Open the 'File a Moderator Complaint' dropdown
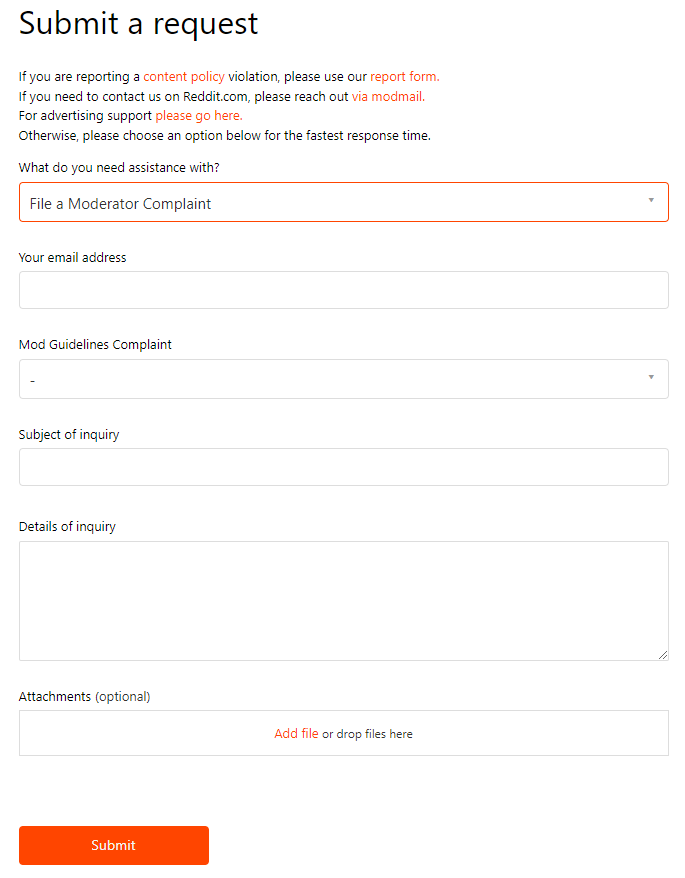 [330, 203]
